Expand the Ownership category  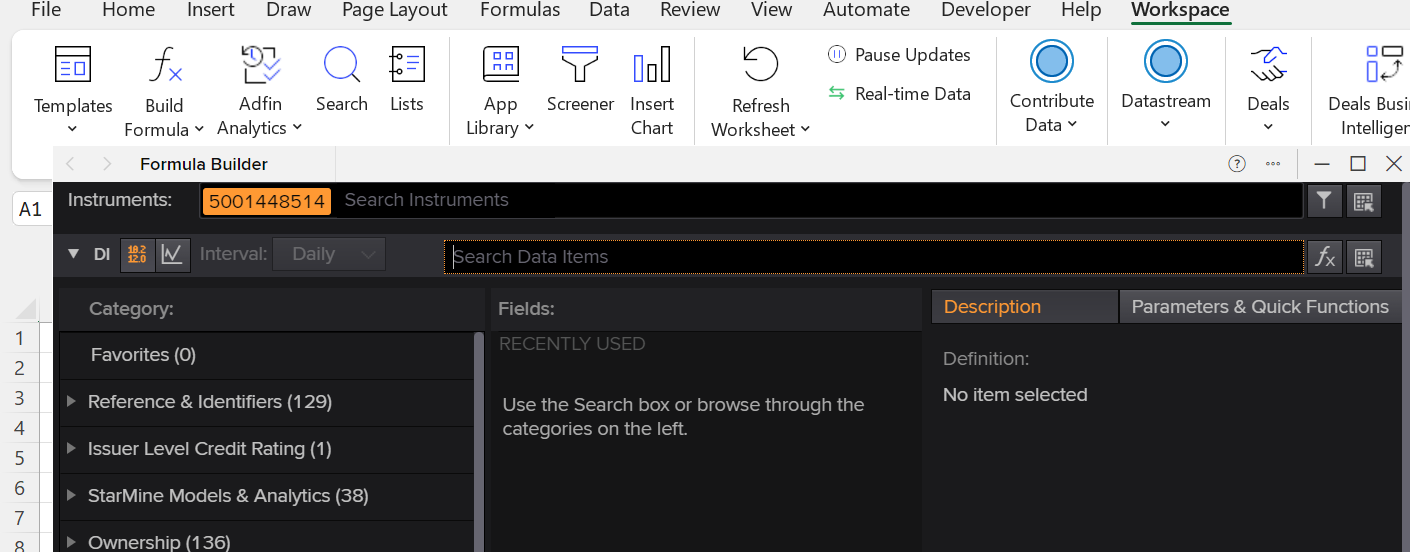71,542
